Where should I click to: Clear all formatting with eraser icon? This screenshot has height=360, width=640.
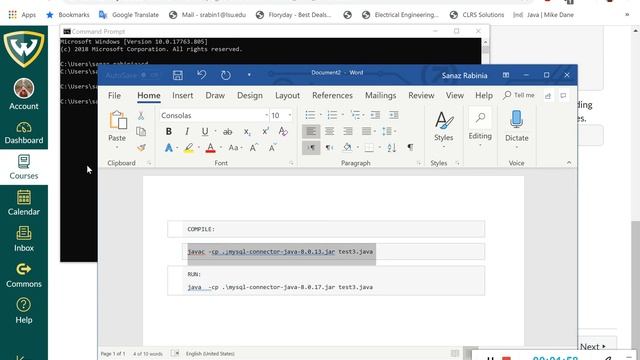coord(283,131)
